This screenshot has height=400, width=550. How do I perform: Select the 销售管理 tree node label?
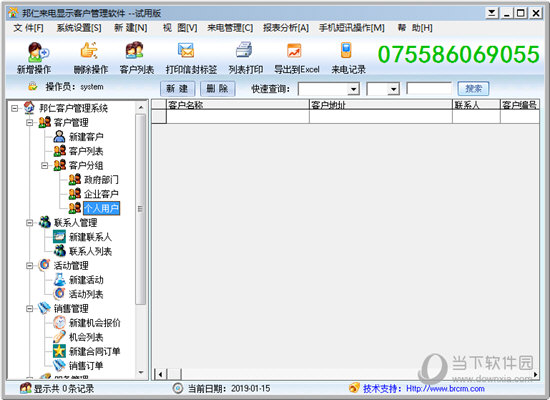(71, 308)
